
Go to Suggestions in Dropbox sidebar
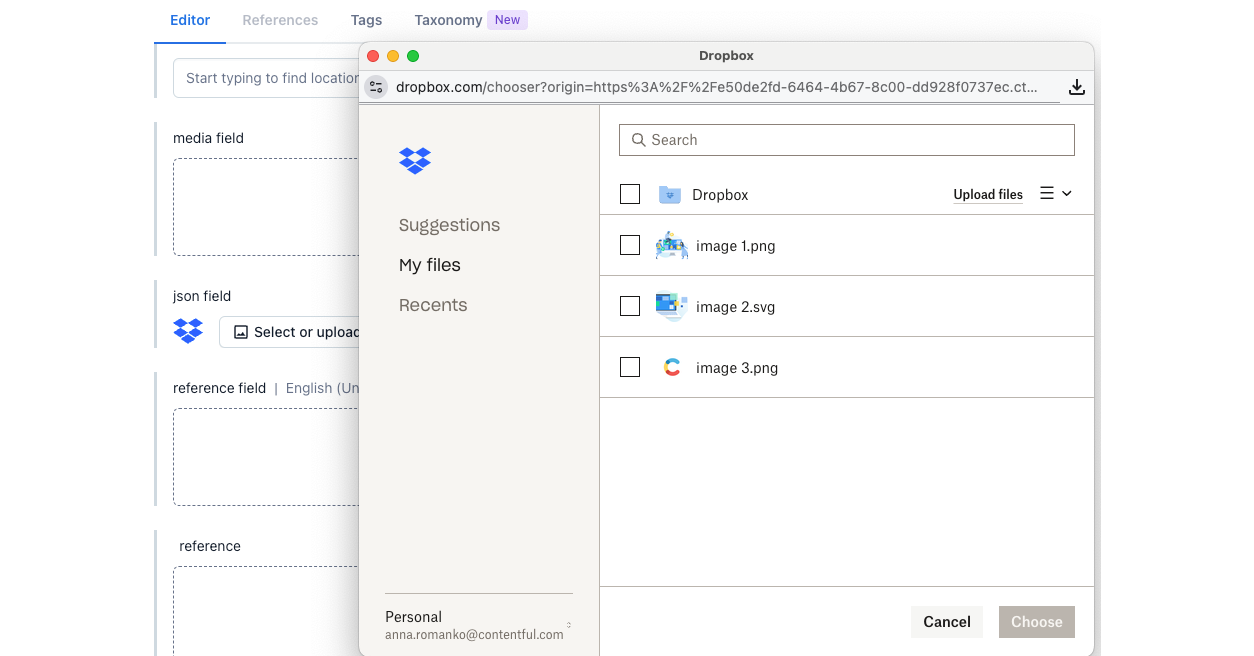449,225
